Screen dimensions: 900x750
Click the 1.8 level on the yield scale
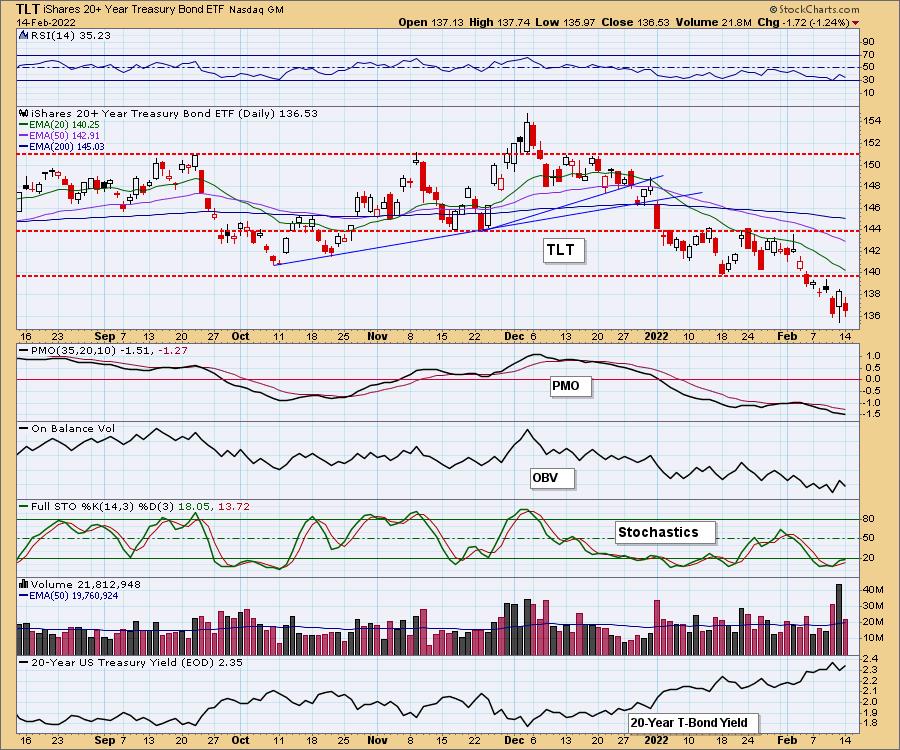870,723
